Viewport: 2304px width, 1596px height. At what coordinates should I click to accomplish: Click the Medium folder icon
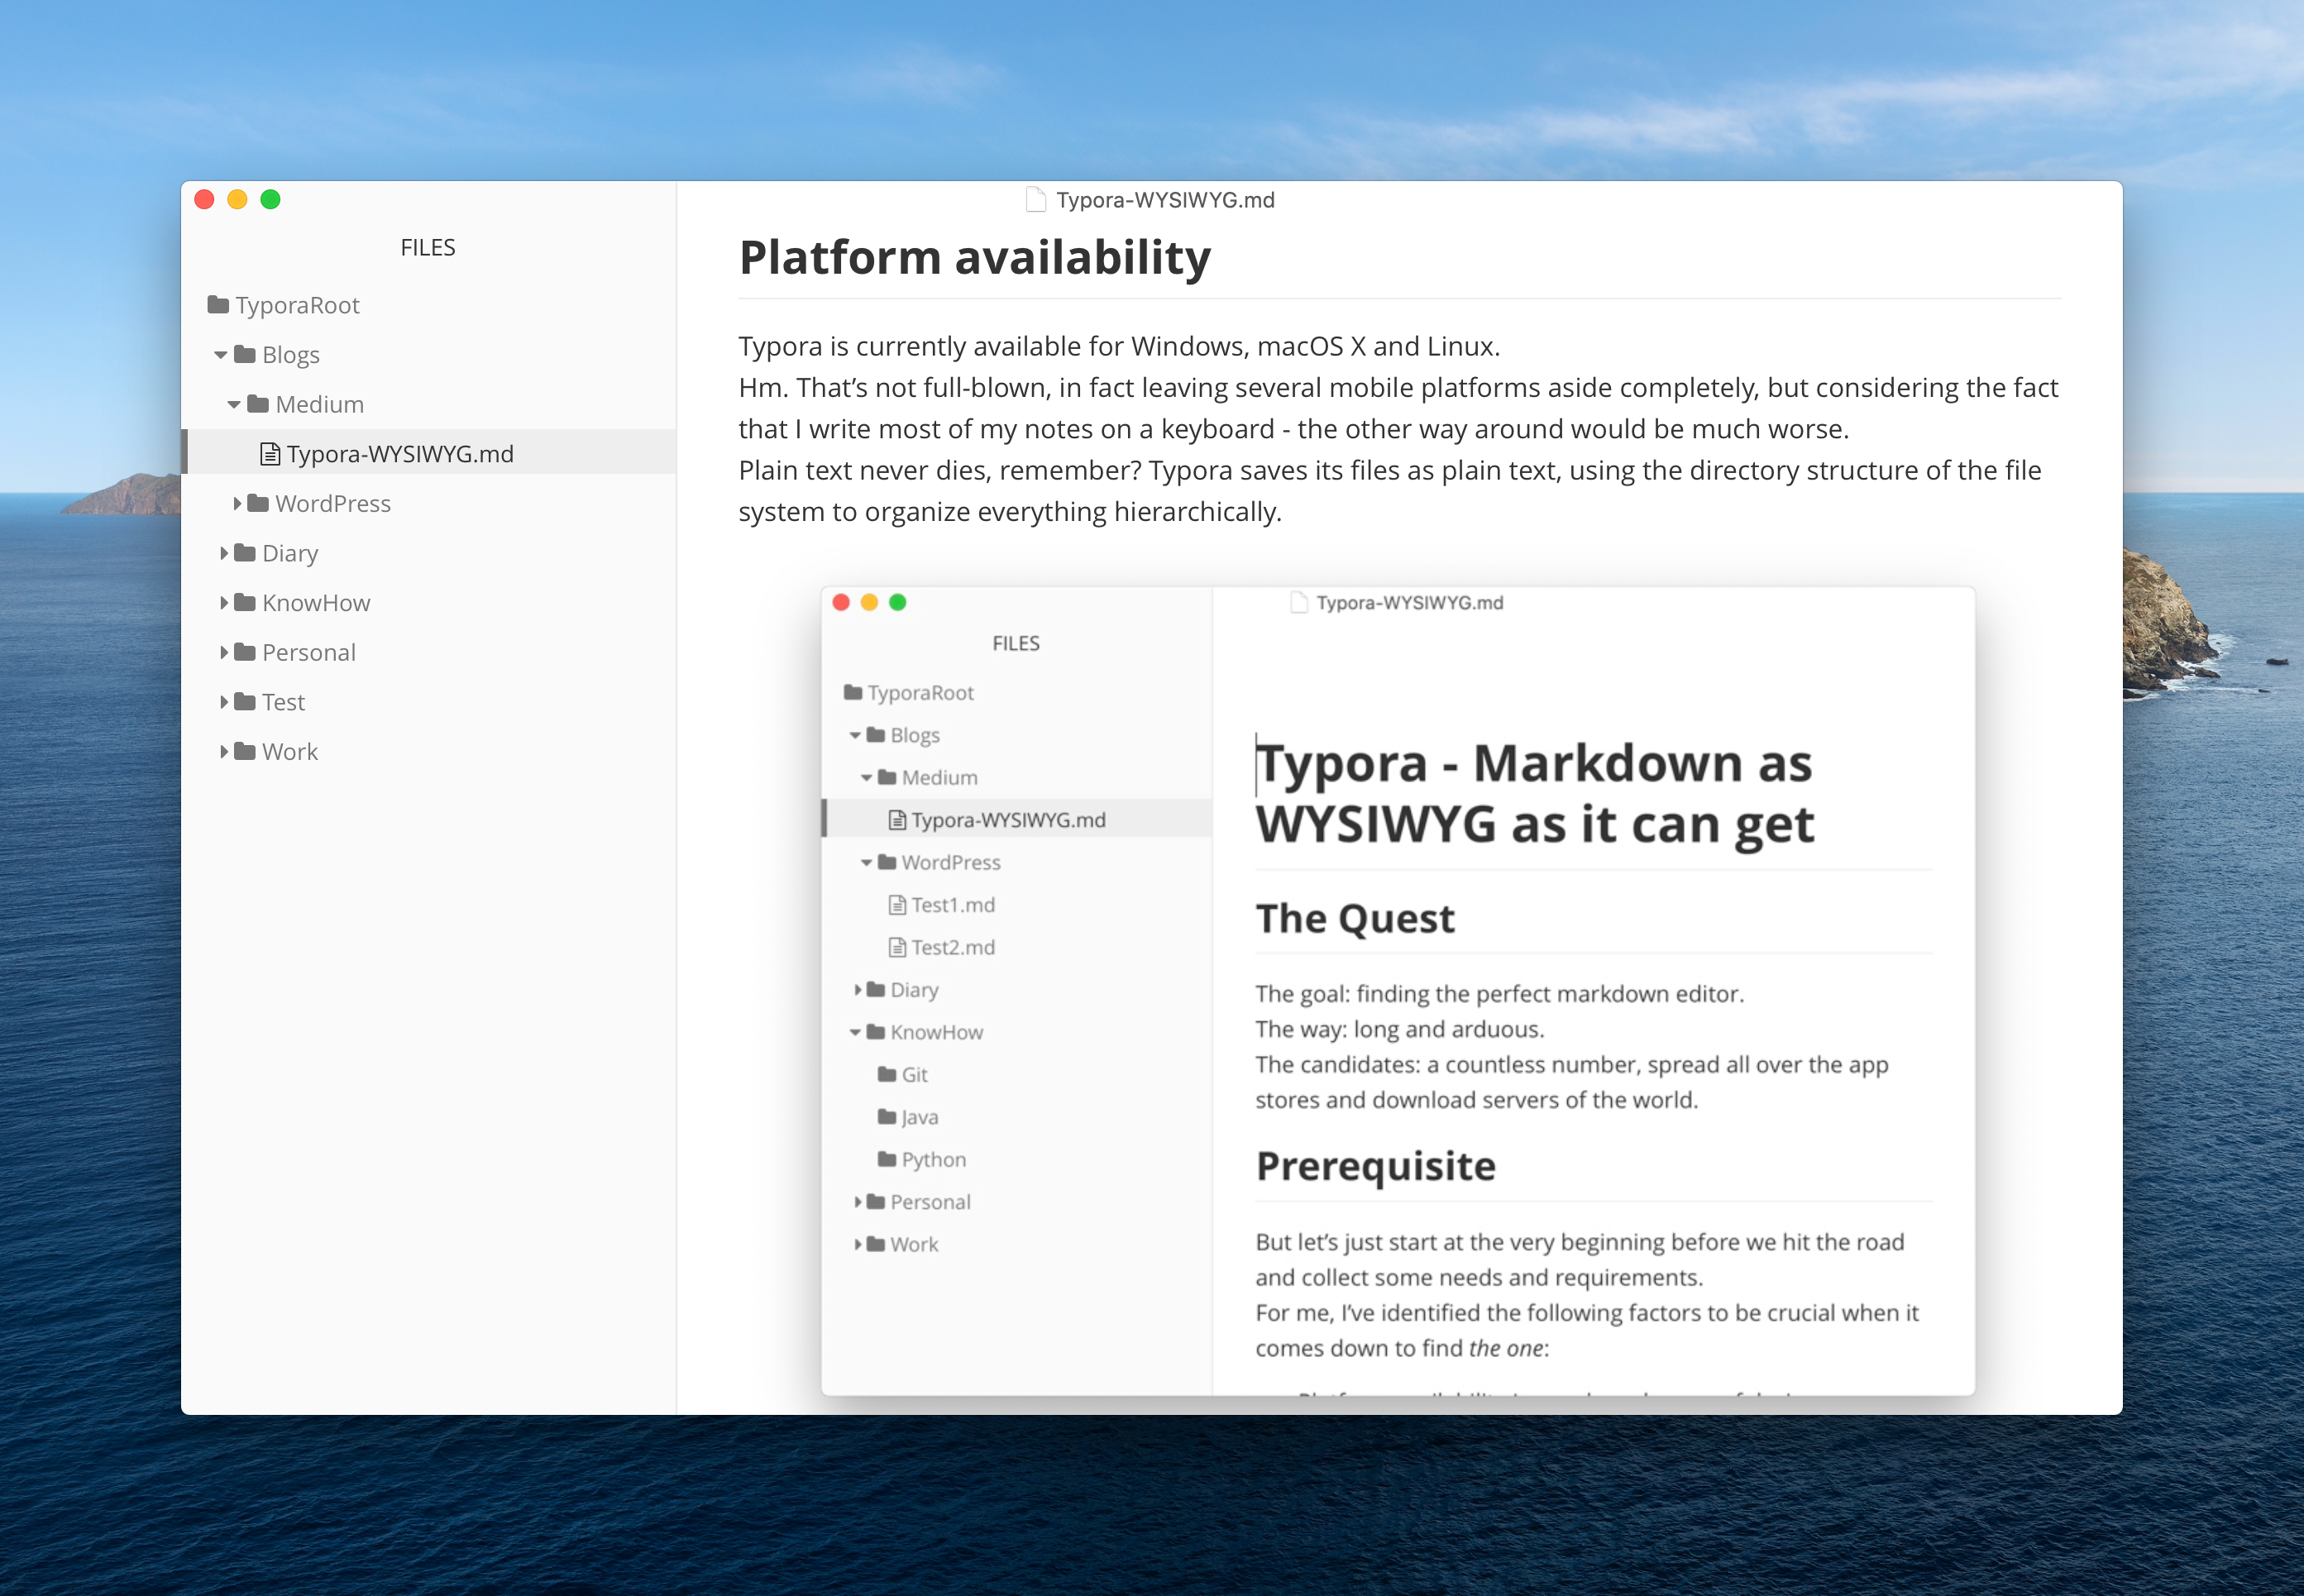258,404
